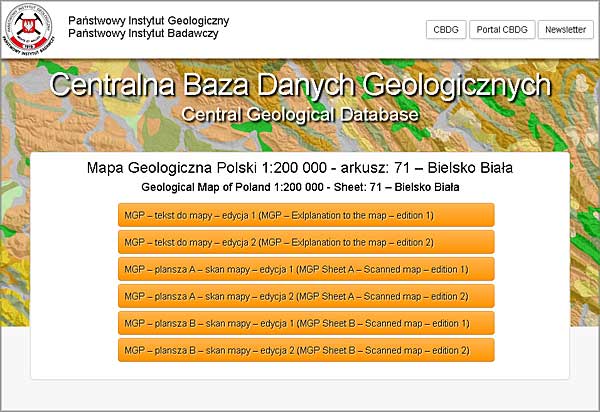This screenshot has width=600, height=412.
Task: Click the Państwowy Instytut Geologiczny logo
Action: tap(28, 29)
